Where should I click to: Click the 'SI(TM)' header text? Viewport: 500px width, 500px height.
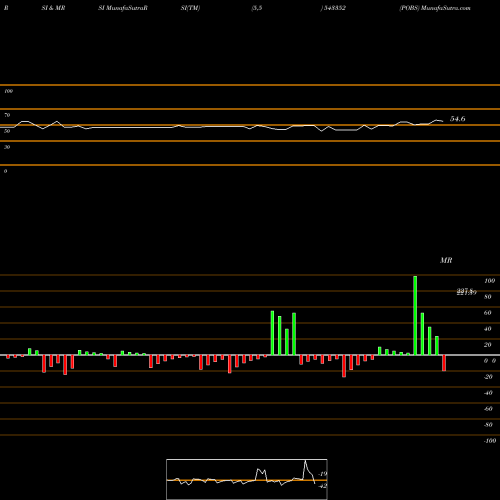pyautogui.click(x=190, y=8)
